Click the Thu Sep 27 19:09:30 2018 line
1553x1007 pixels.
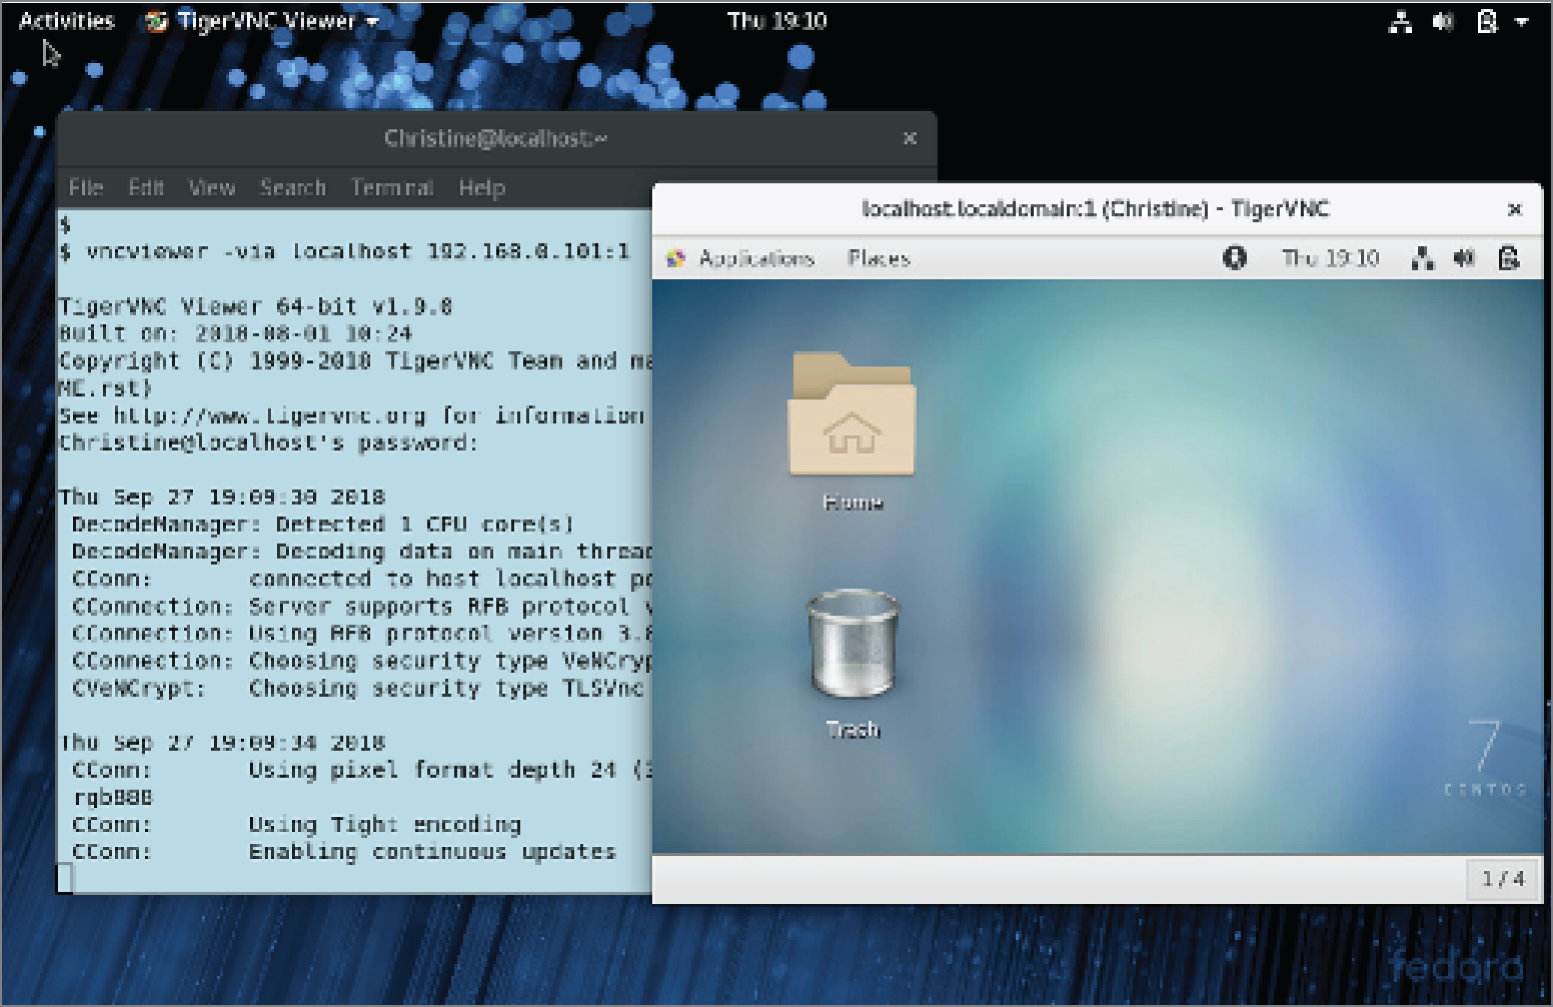click(222, 497)
